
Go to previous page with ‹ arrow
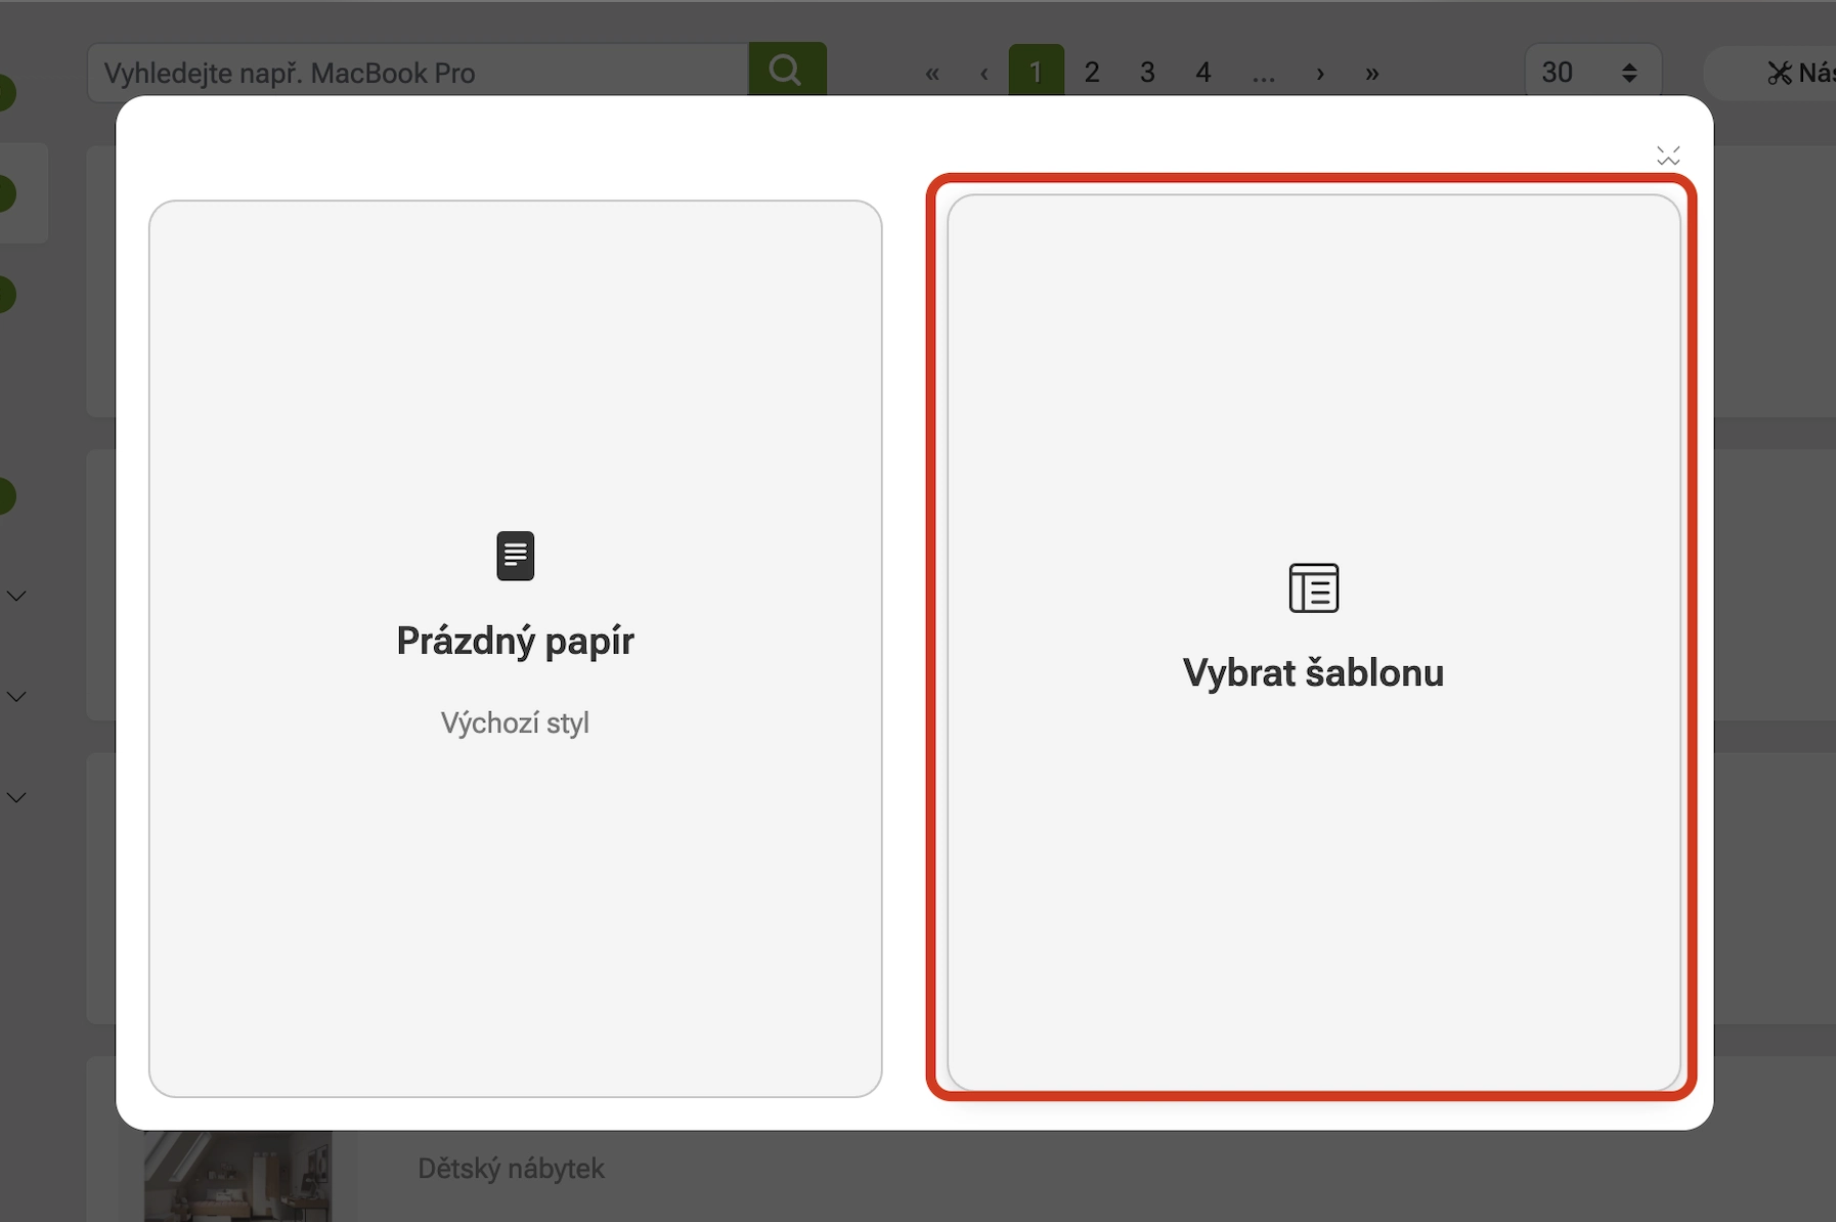point(984,73)
